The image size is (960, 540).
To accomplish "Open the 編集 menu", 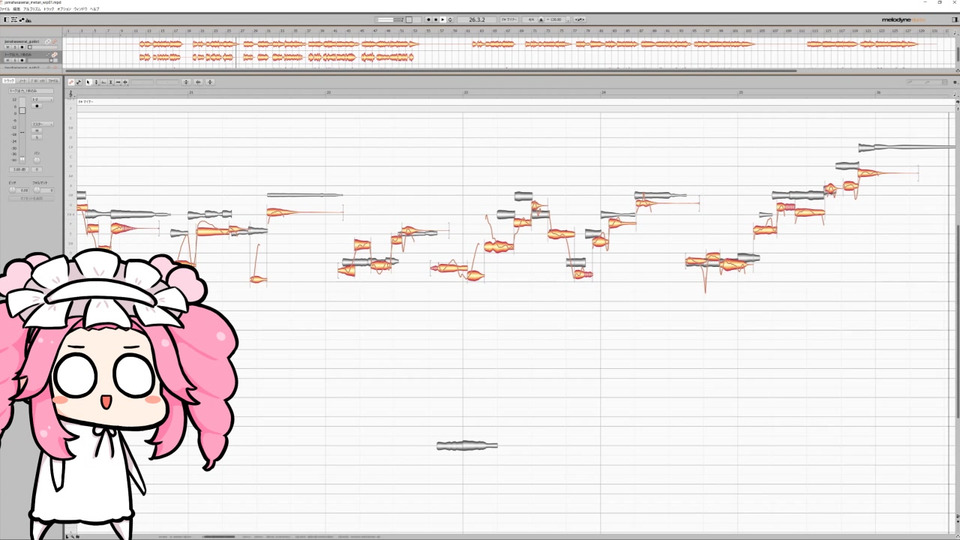I will coord(17,9).
